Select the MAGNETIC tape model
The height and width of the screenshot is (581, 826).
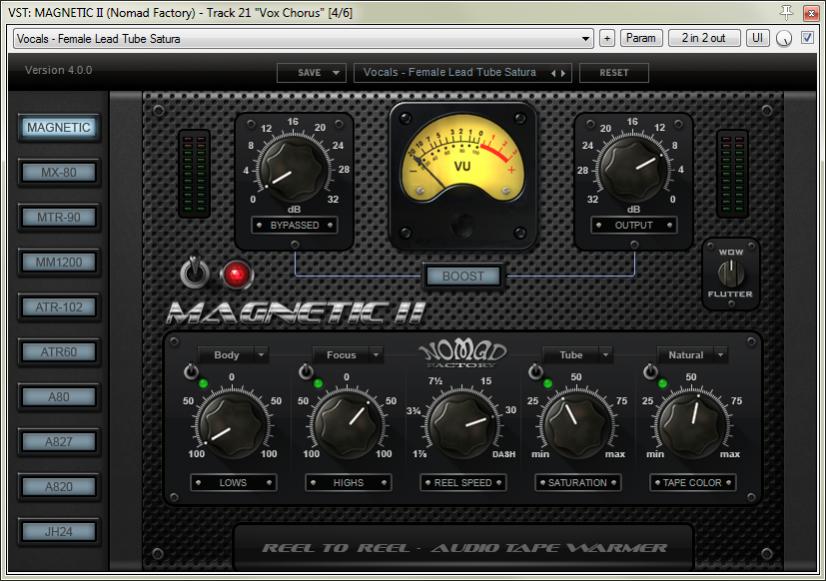pyautogui.click(x=58, y=127)
